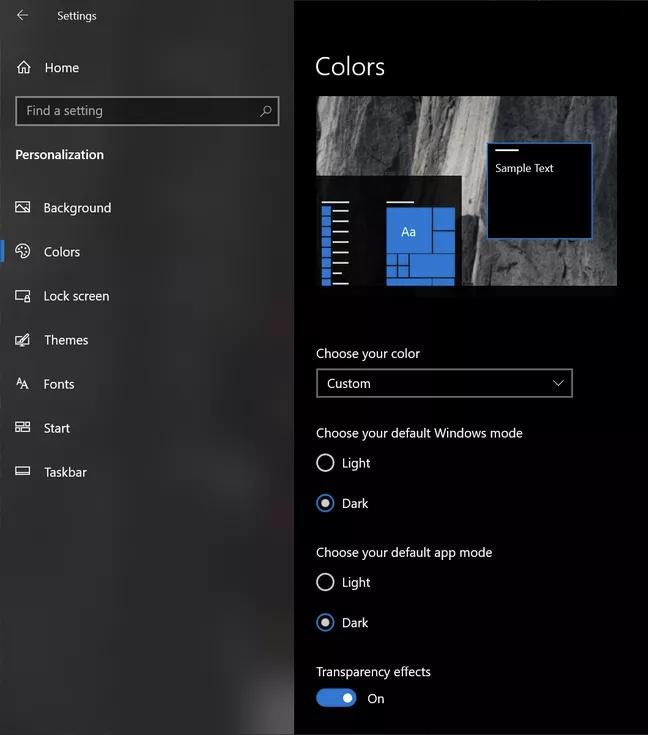Turn off Transparency effects toggle

point(336,698)
